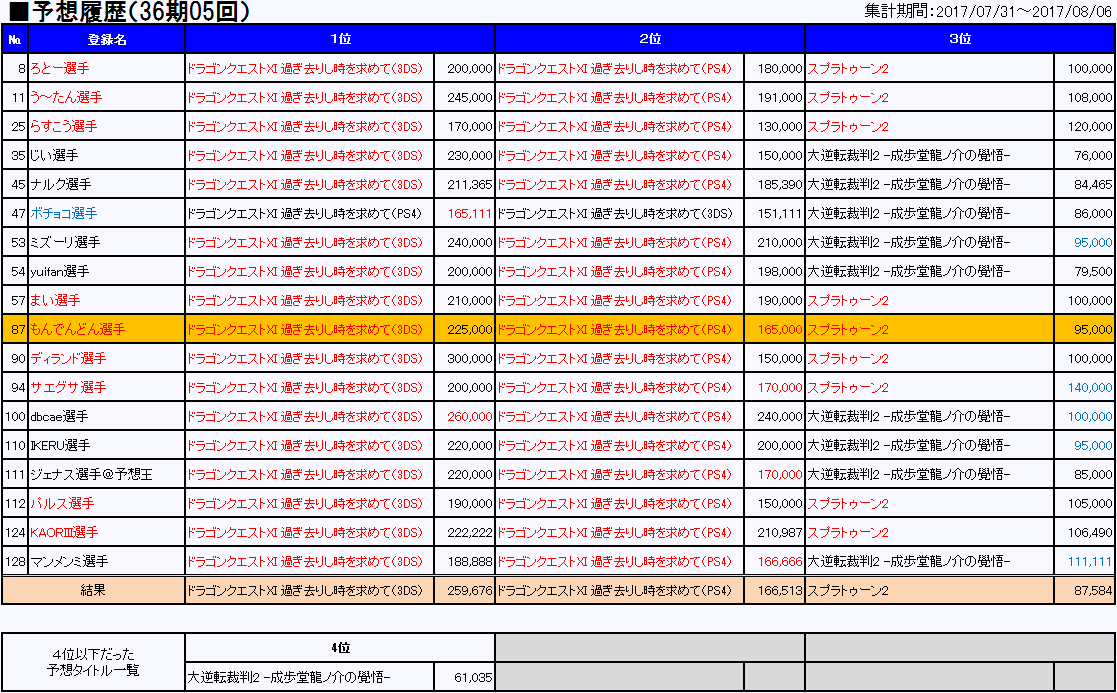Click the value 191,000

[780, 98]
